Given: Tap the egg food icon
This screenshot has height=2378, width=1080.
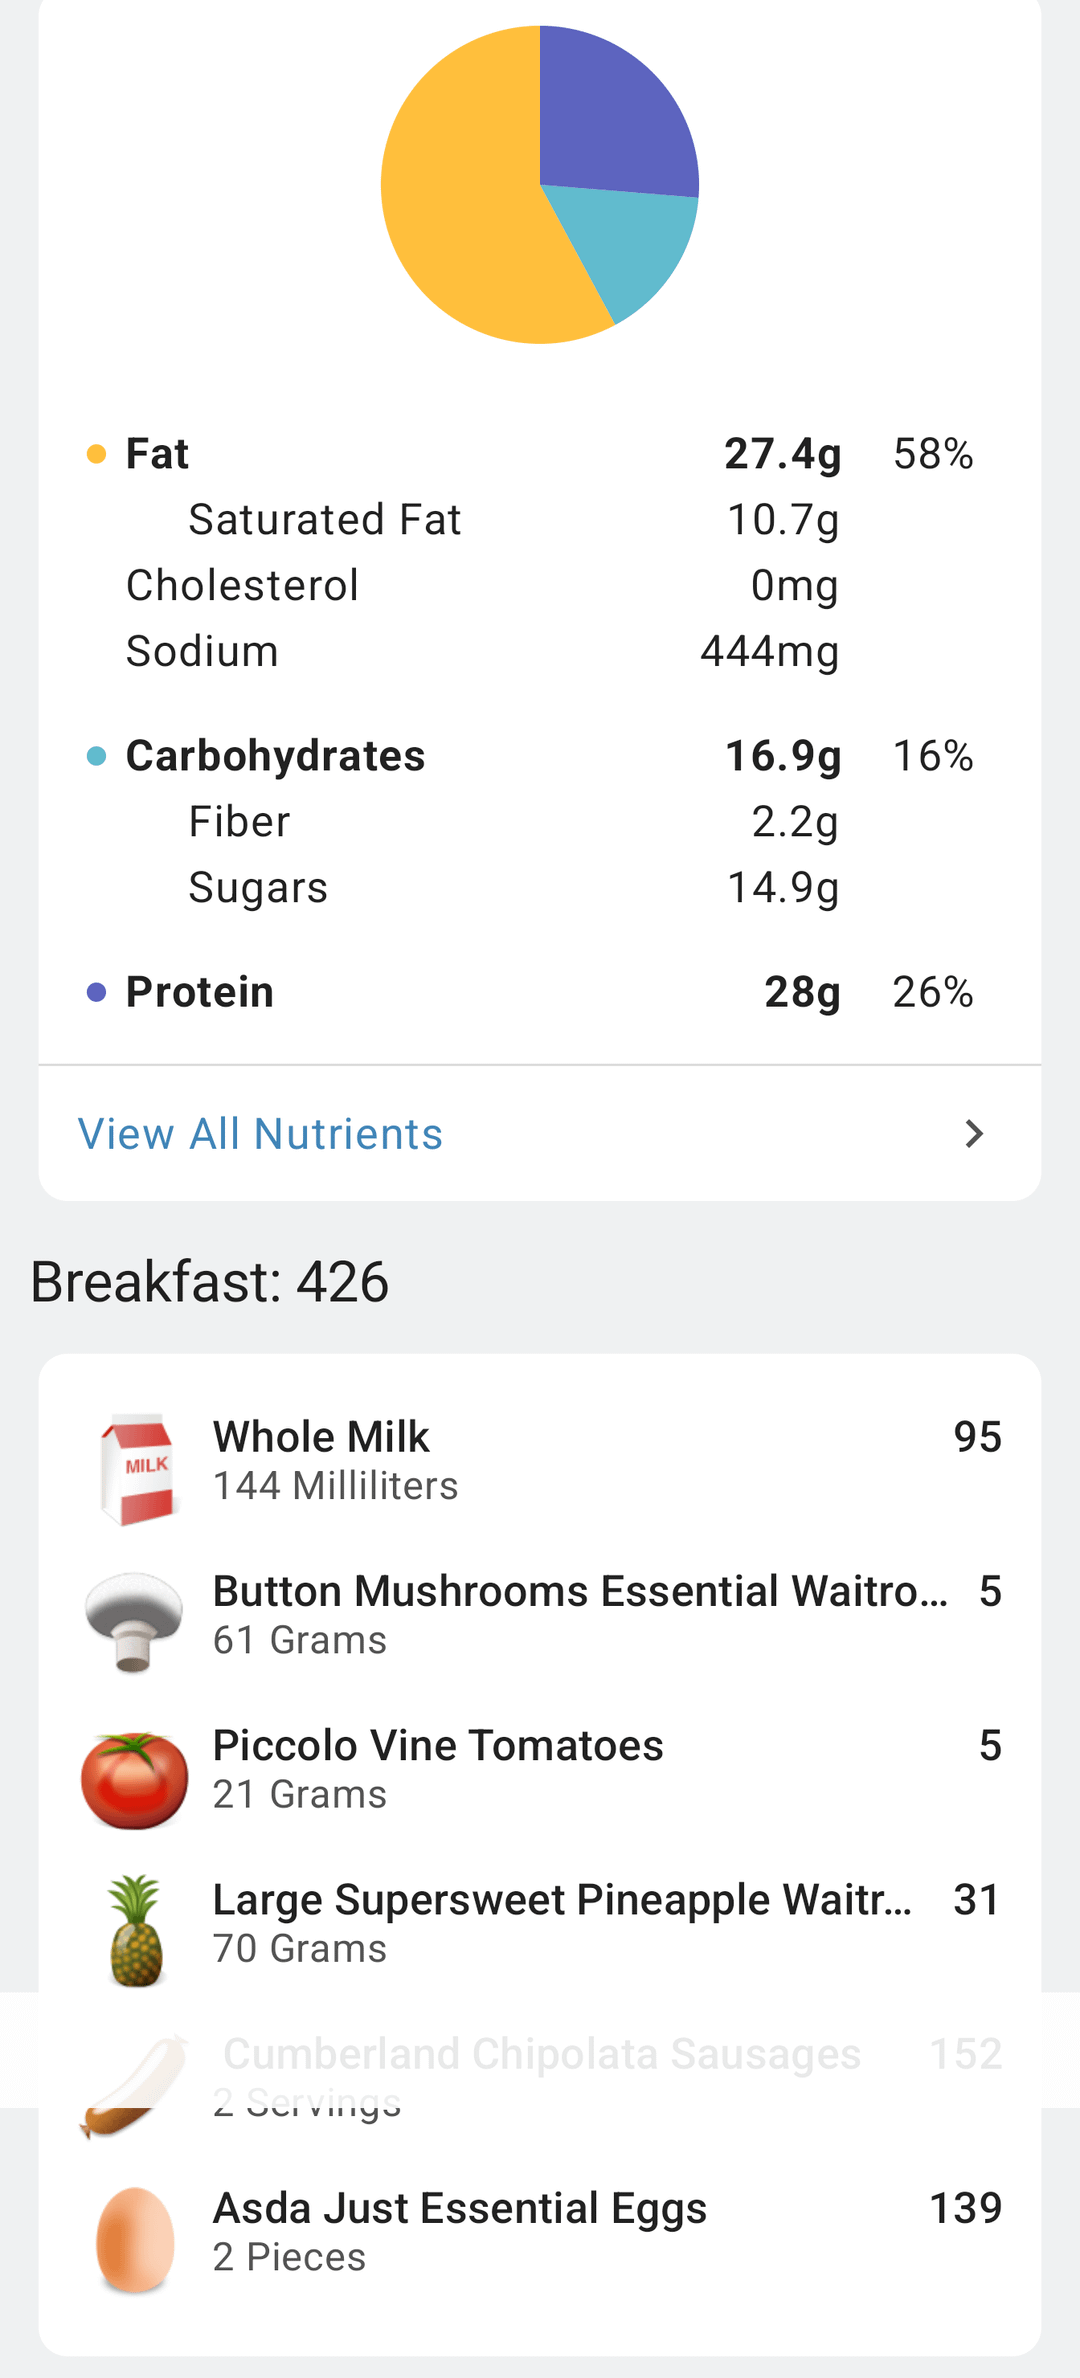Looking at the screenshot, I should coord(134,2240).
